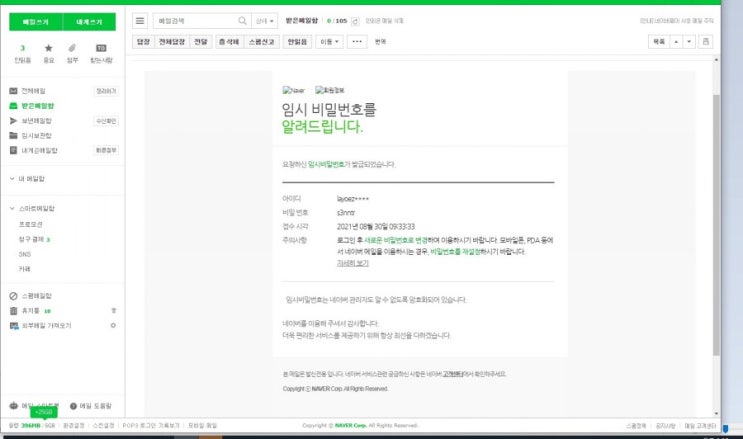Click the button beside 내게쓴메일함
This screenshot has width=743, height=439.
pos(106,150)
